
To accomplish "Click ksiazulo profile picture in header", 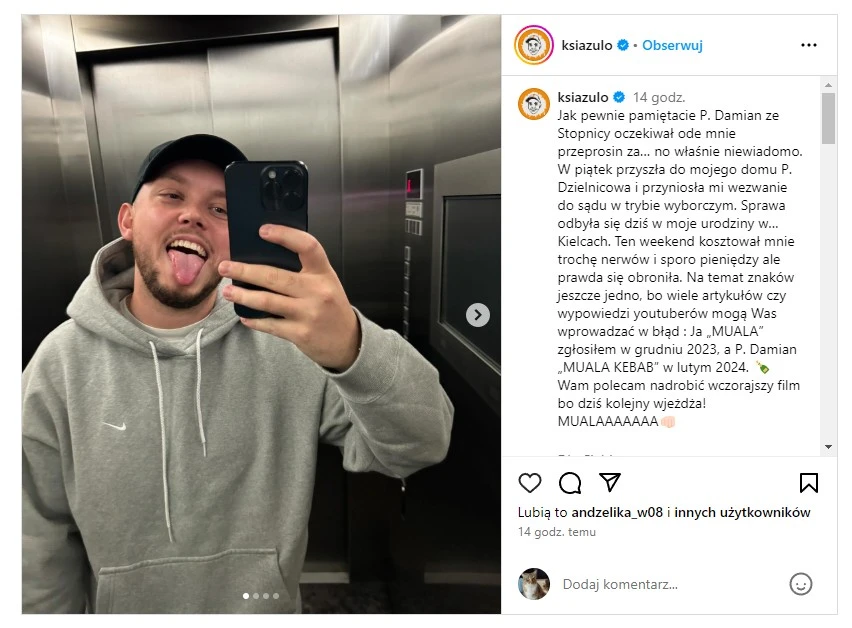I will [534, 45].
